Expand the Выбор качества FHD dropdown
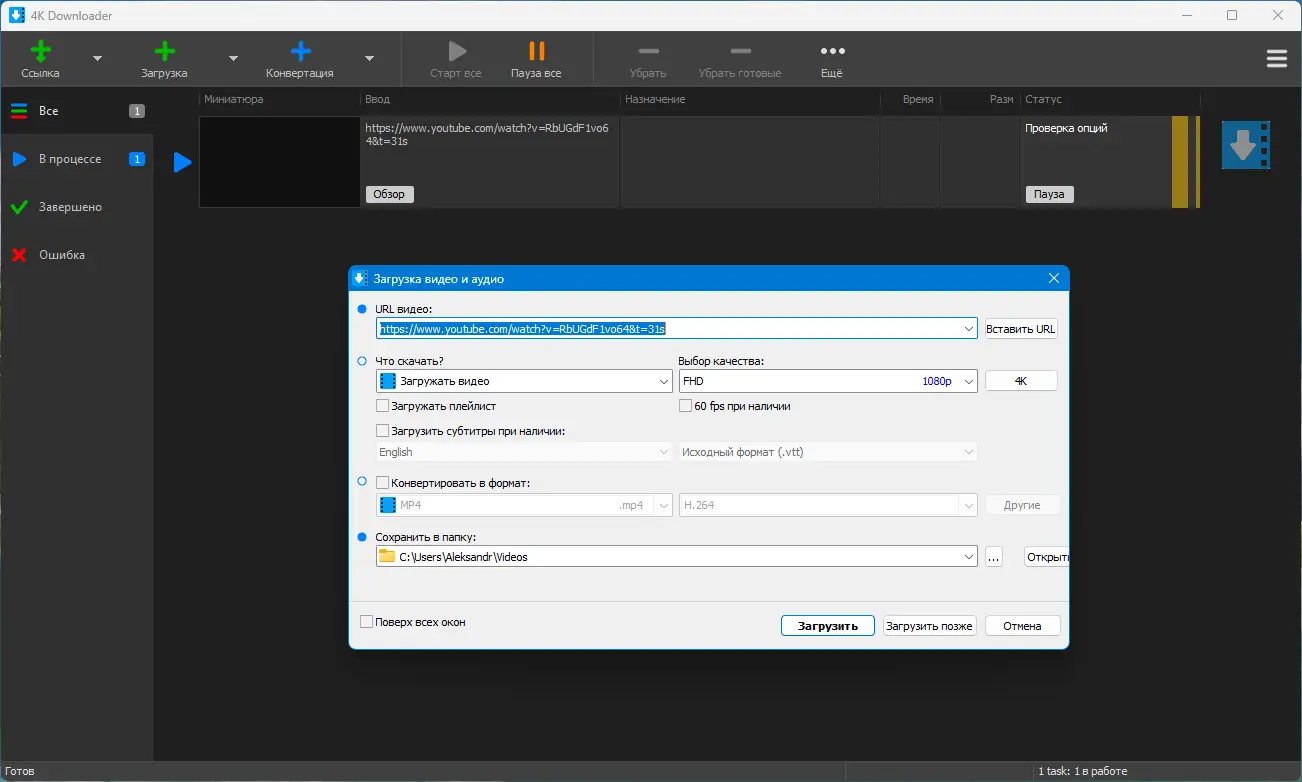The image size is (1302, 782). pos(967,381)
